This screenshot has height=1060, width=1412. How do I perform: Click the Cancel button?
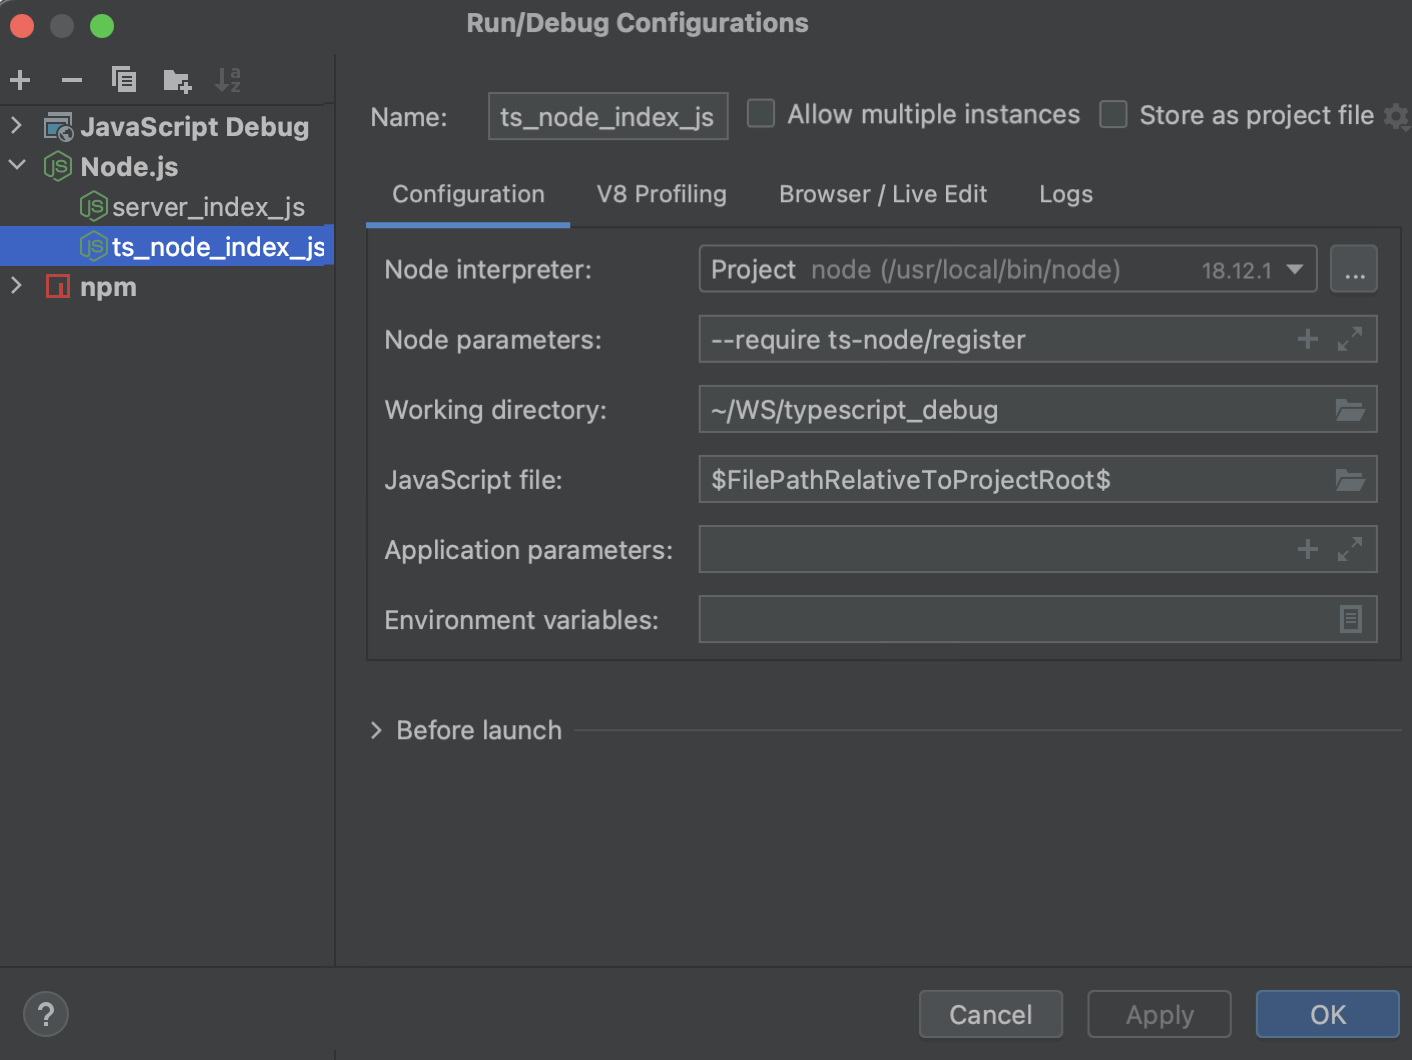990,1015
